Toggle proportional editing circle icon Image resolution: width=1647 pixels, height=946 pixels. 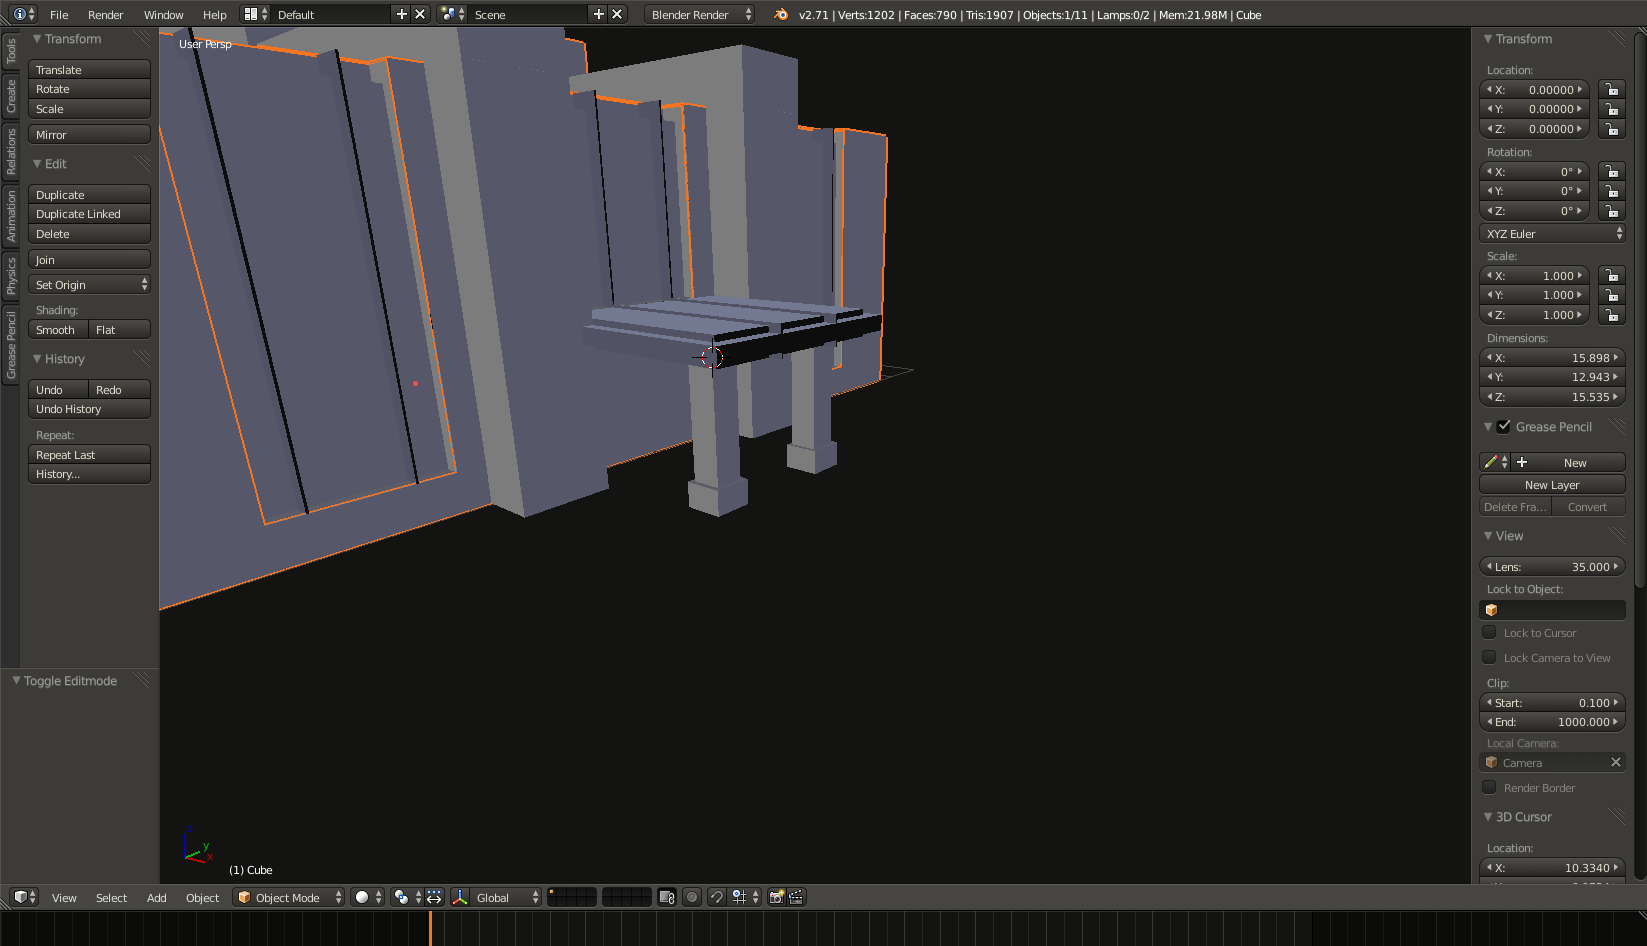pos(691,898)
